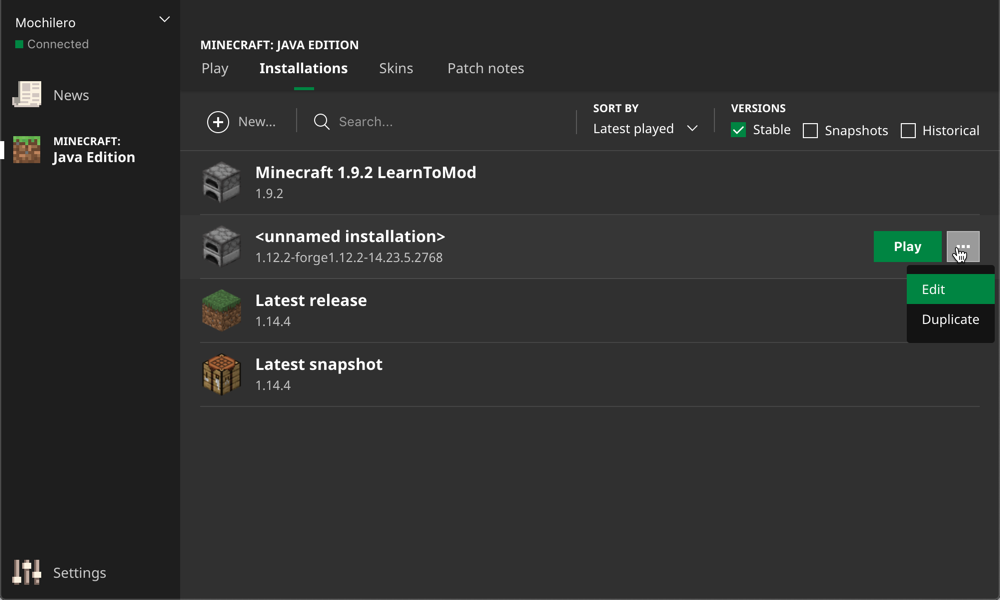Switch to the Skins tab
This screenshot has width=1000, height=600.
[396, 68]
